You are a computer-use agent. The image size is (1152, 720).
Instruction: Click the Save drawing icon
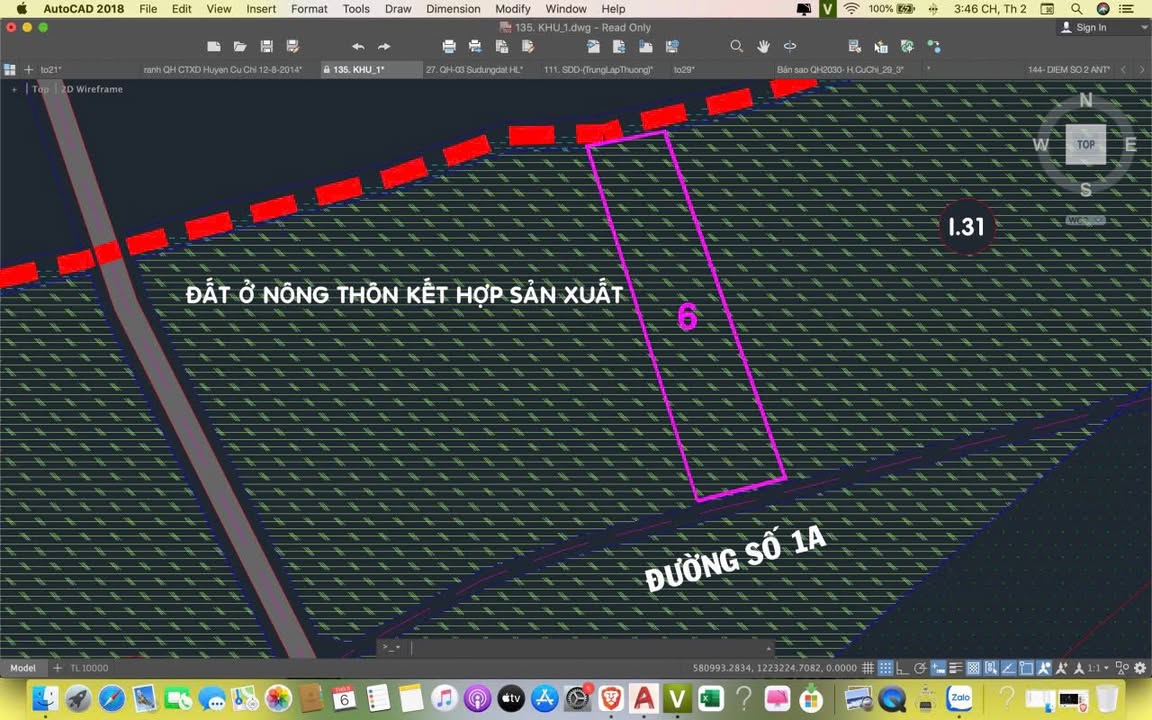click(266, 46)
